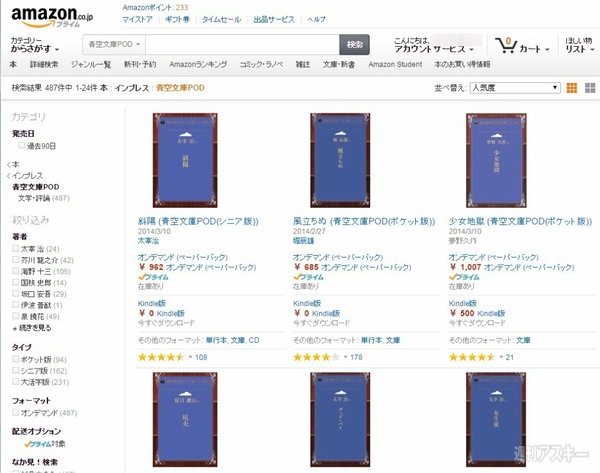
Task: Open the shopping cart icon
Action: pyautogui.click(x=505, y=45)
